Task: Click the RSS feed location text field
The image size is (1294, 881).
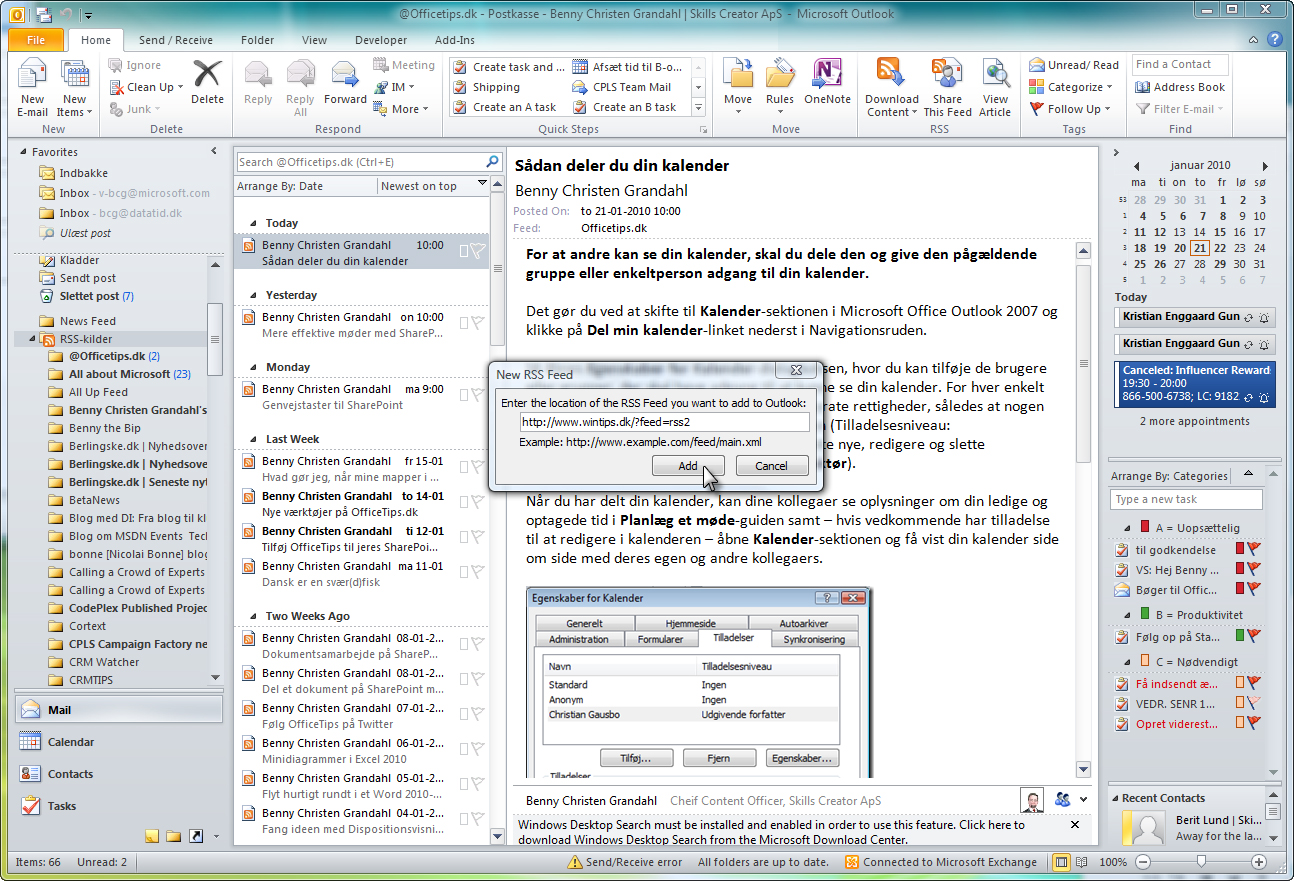Action: (662, 422)
